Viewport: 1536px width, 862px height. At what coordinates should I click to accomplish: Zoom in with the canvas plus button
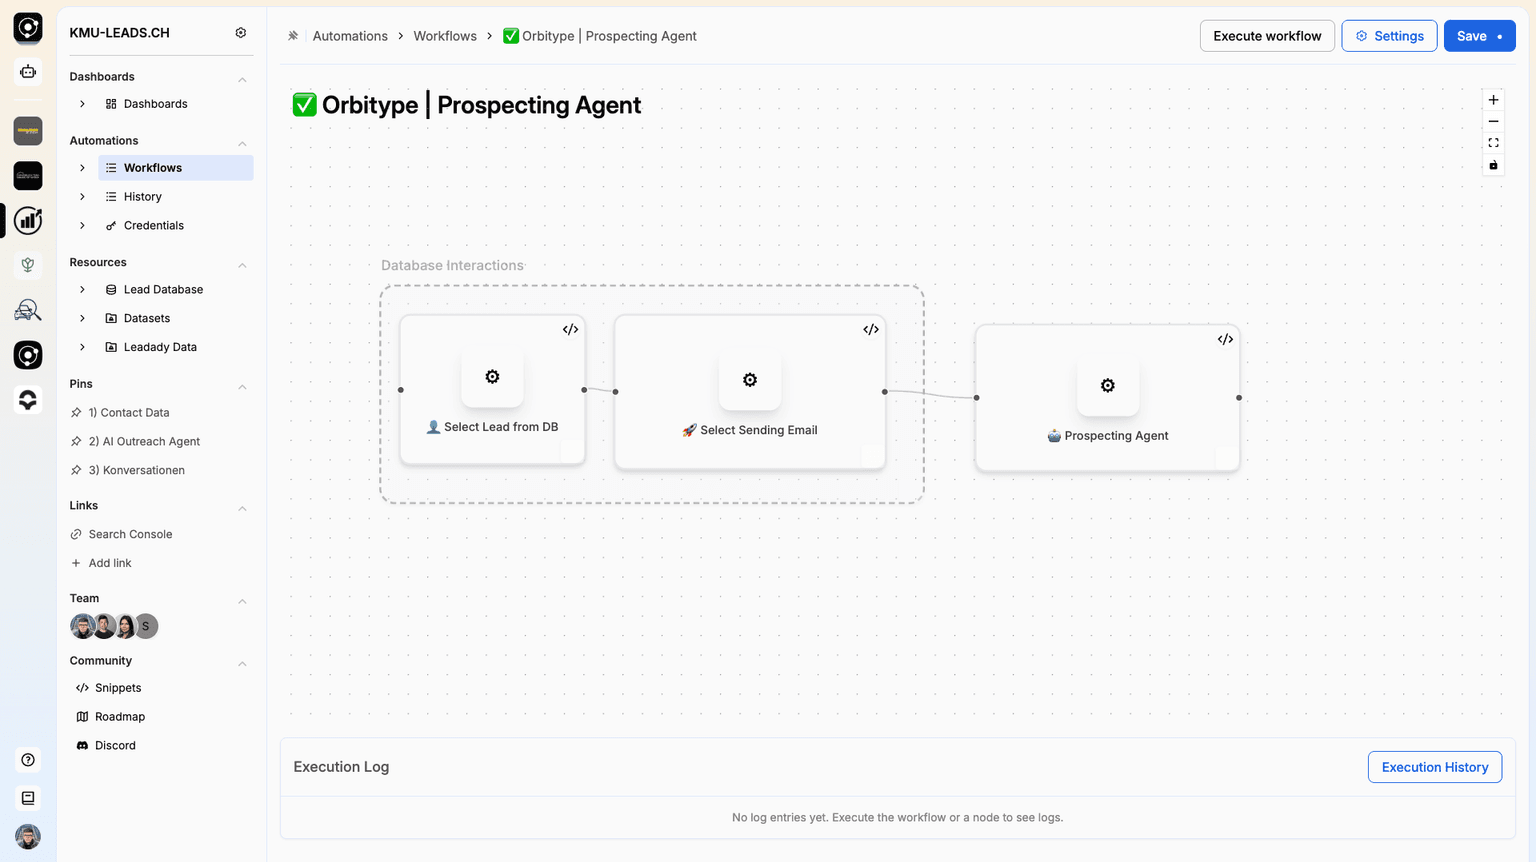click(x=1493, y=100)
